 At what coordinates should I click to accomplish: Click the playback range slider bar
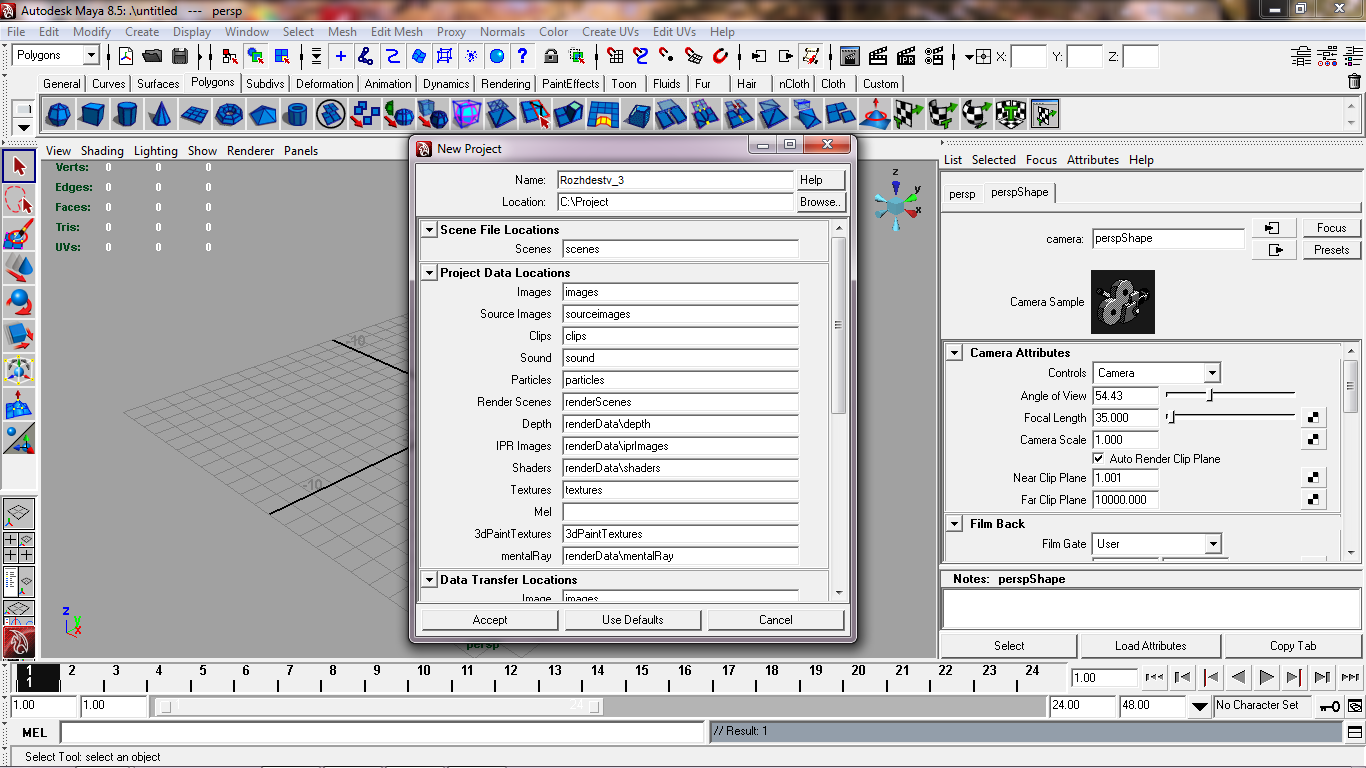(x=380, y=706)
